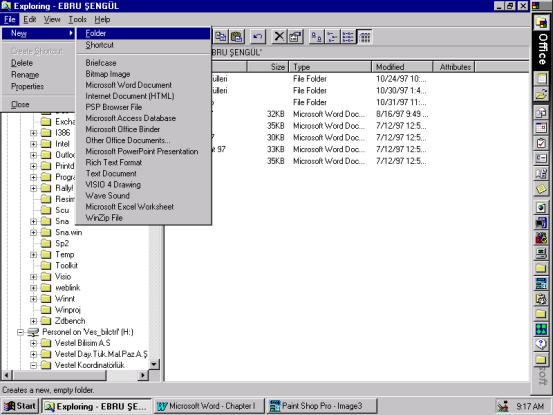Click the tree pane scroll-right arrow

tap(142, 375)
